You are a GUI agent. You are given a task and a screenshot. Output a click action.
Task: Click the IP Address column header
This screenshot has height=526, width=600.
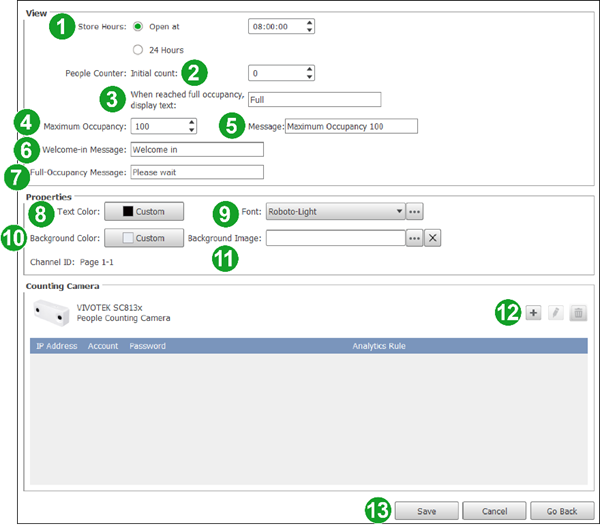(x=57, y=346)
